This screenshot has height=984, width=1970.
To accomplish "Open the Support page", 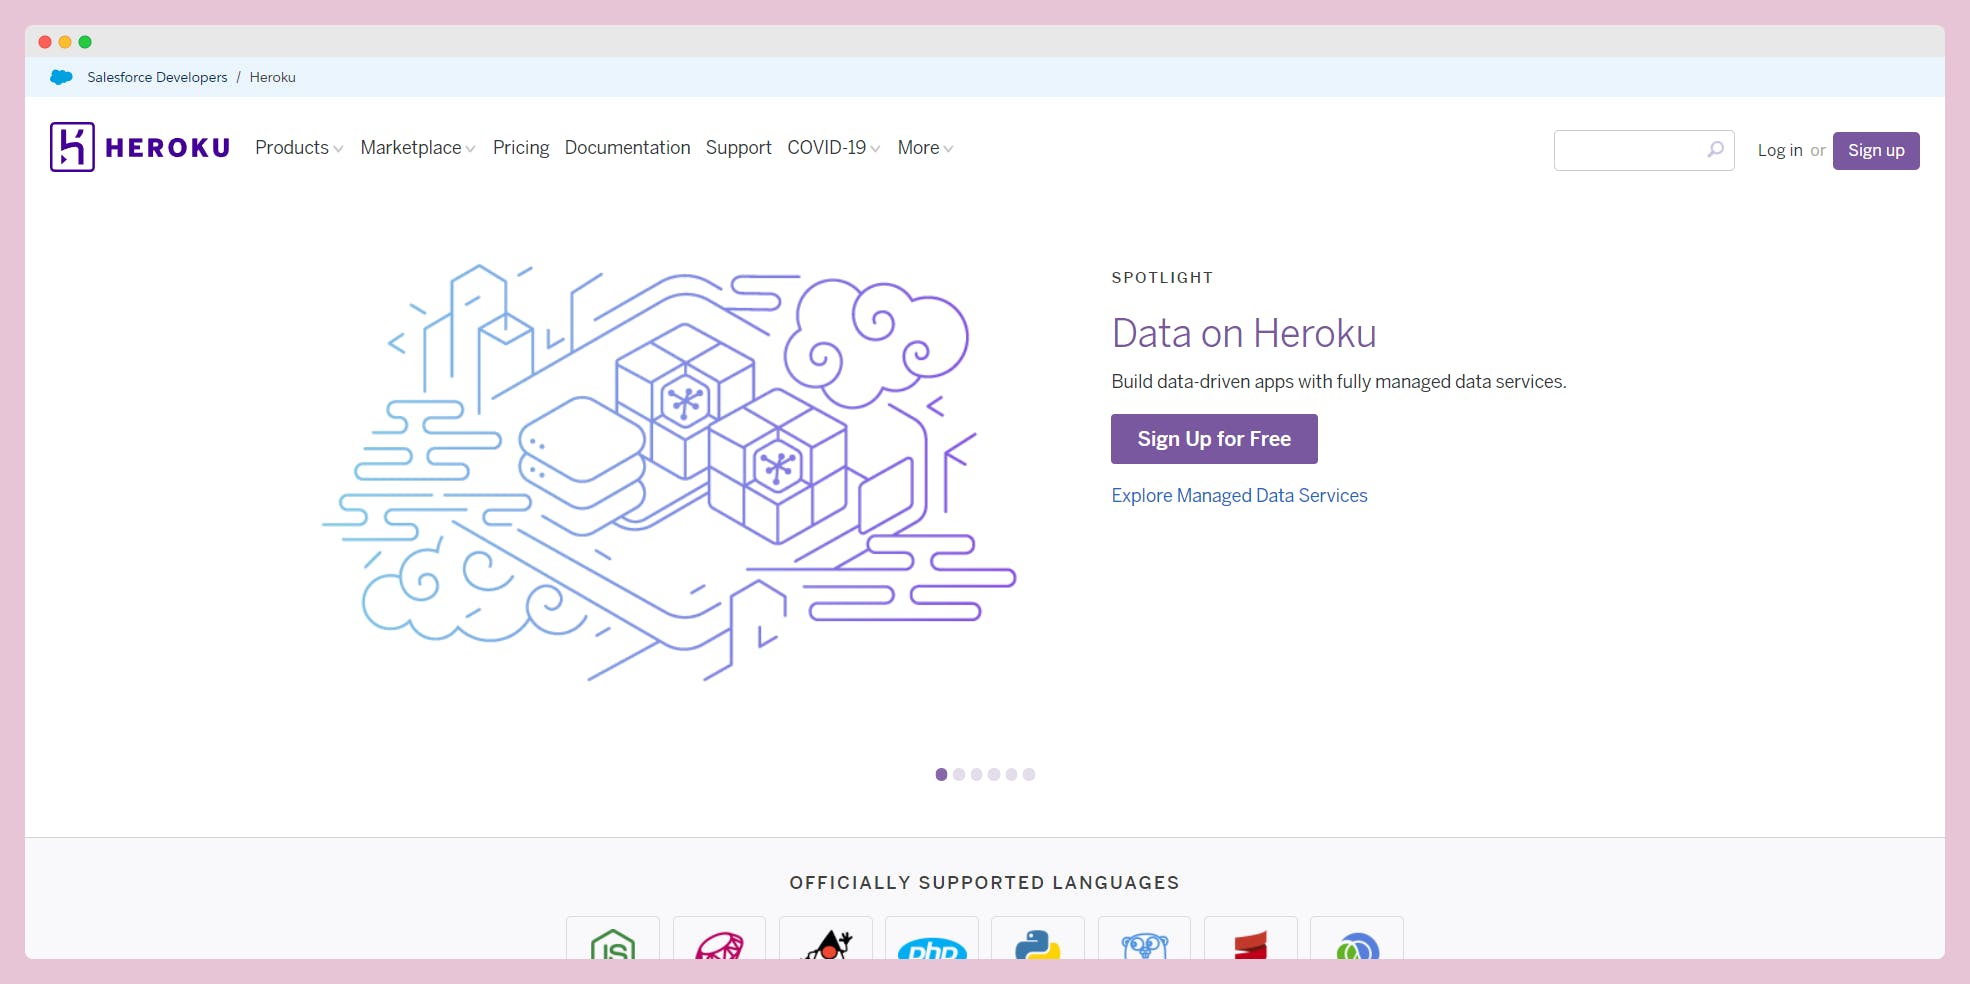I will pos(739,147).
